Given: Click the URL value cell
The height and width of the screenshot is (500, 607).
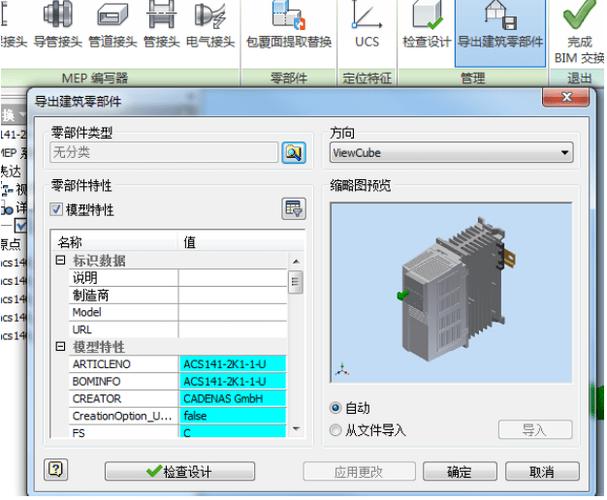Looking at the screenshot, I should (x=233, y=329).
